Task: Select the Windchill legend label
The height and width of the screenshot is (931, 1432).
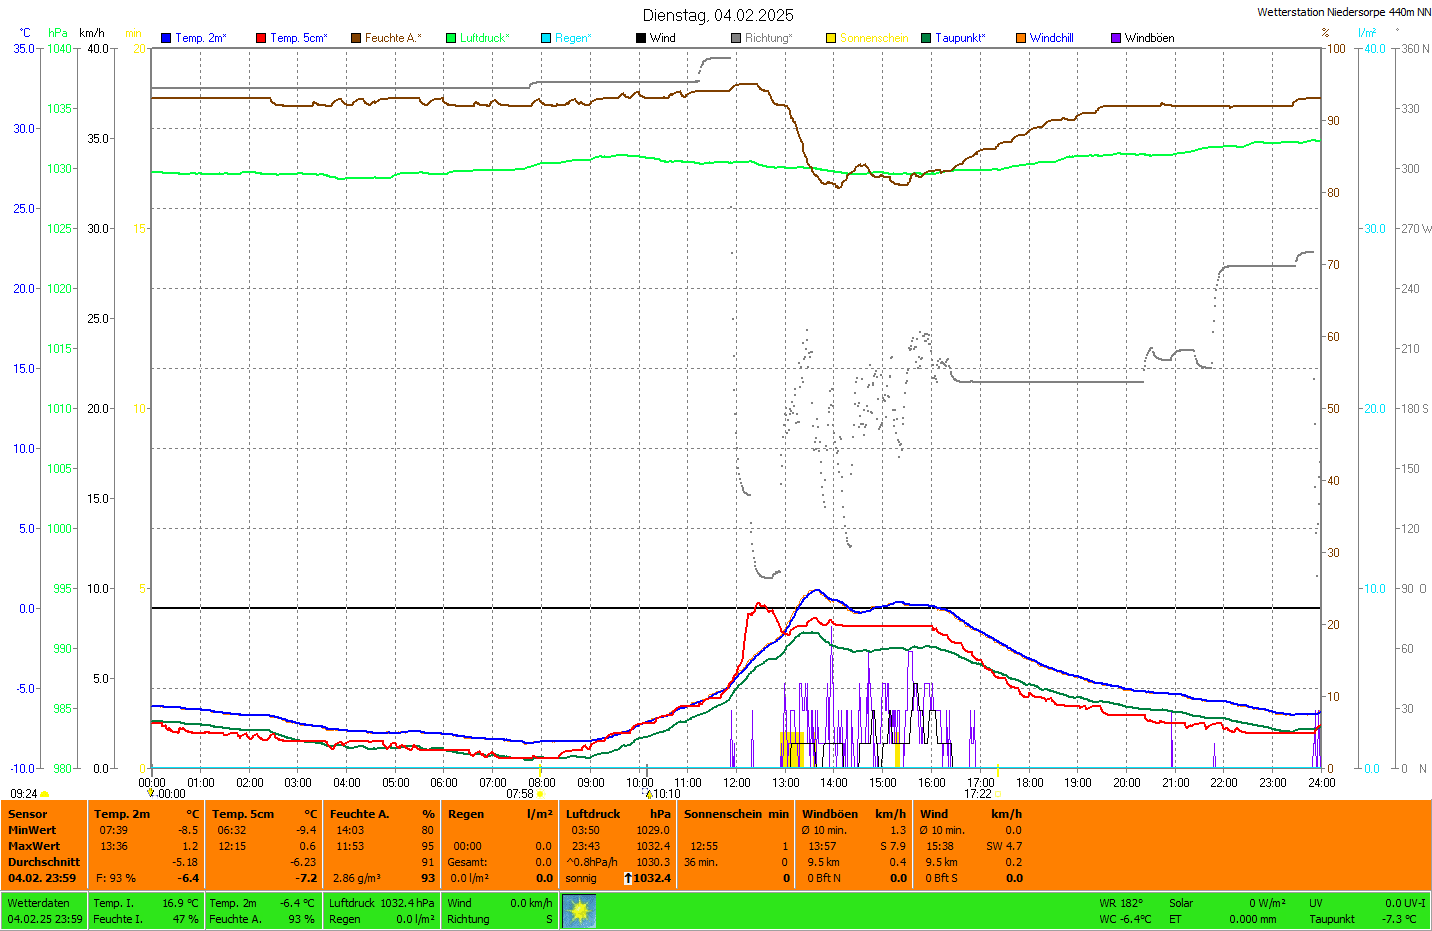Action: coord(1051,38)
